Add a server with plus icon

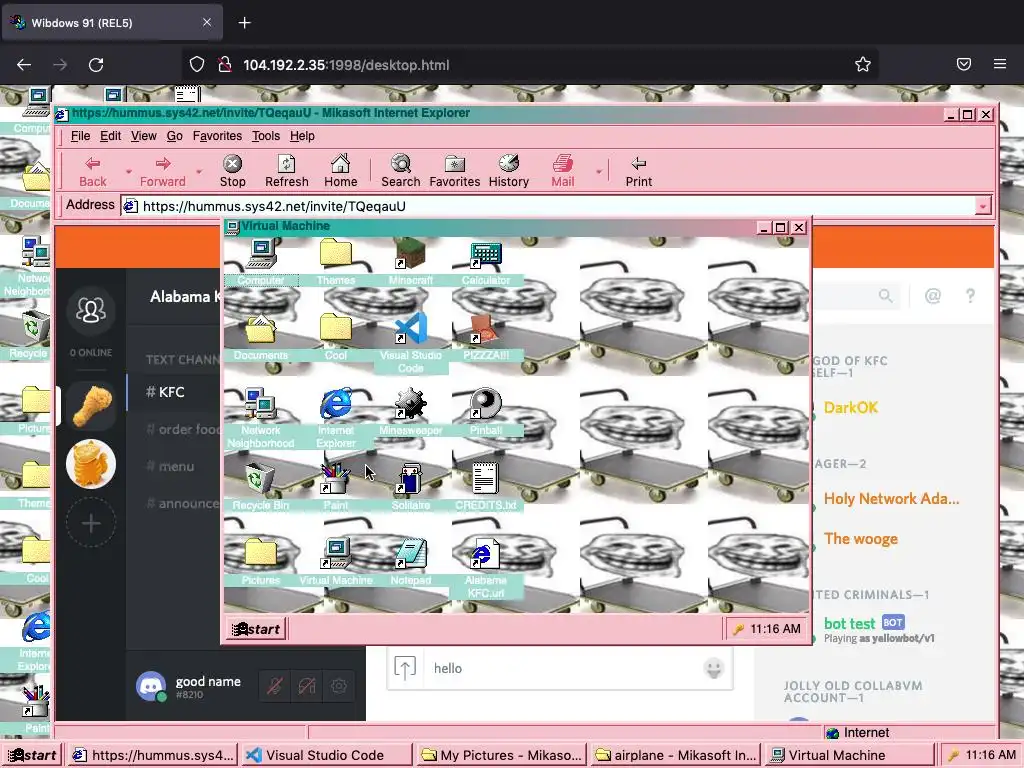[91, 523]
